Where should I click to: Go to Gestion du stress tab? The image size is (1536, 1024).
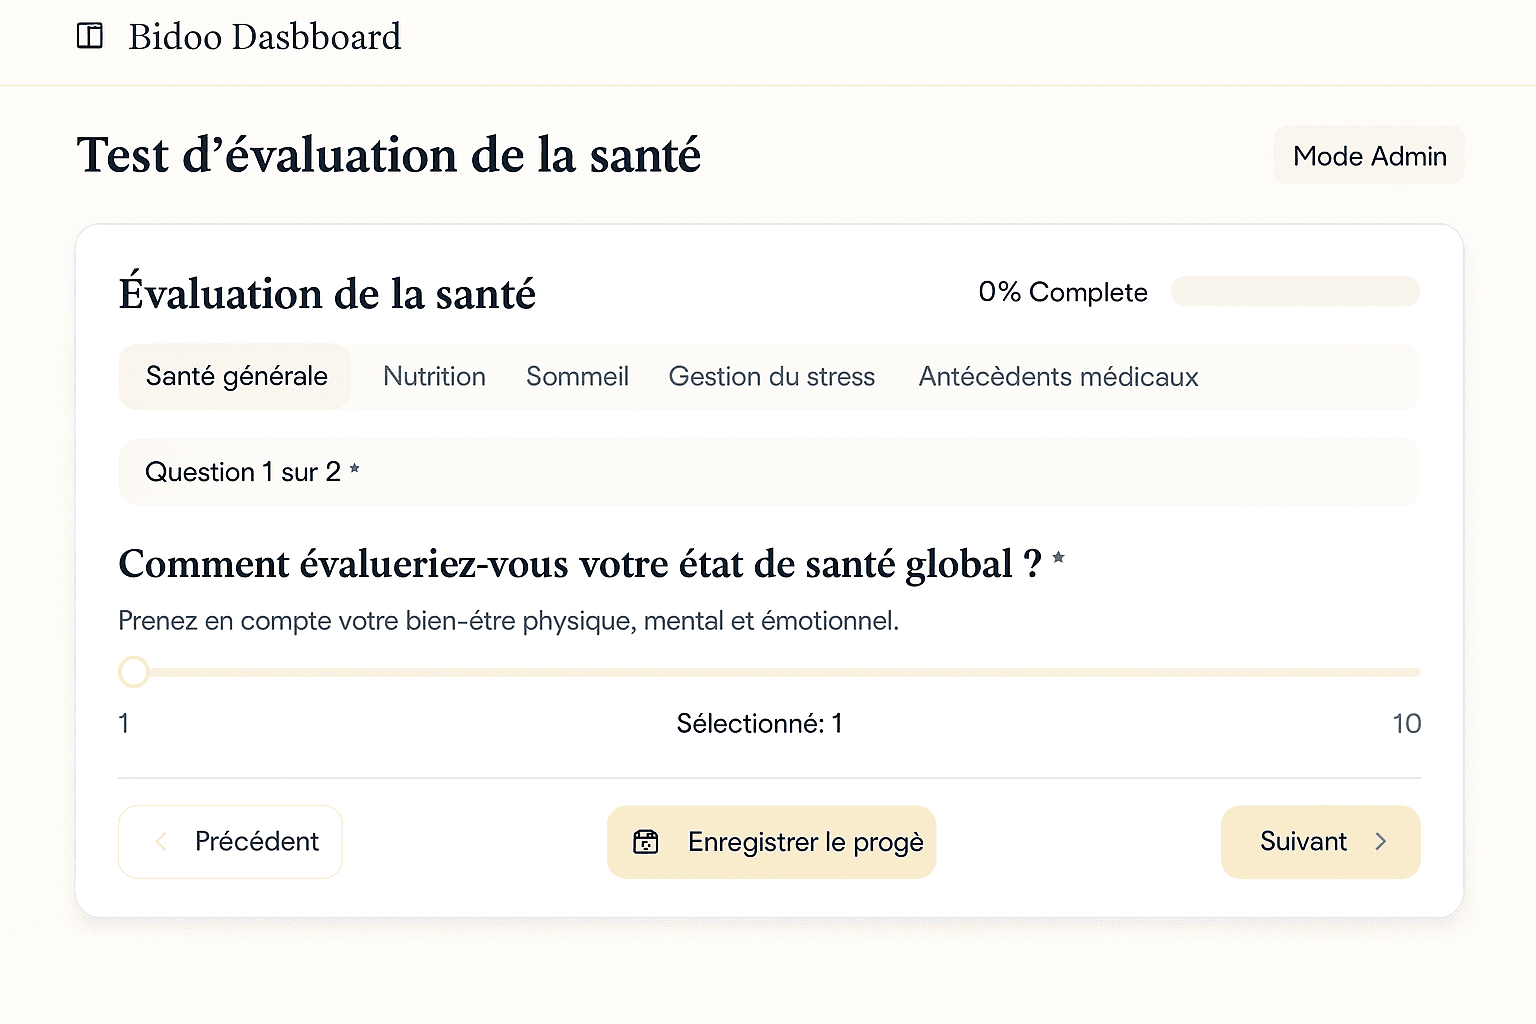pyautogui.click(x=772, y=377)
